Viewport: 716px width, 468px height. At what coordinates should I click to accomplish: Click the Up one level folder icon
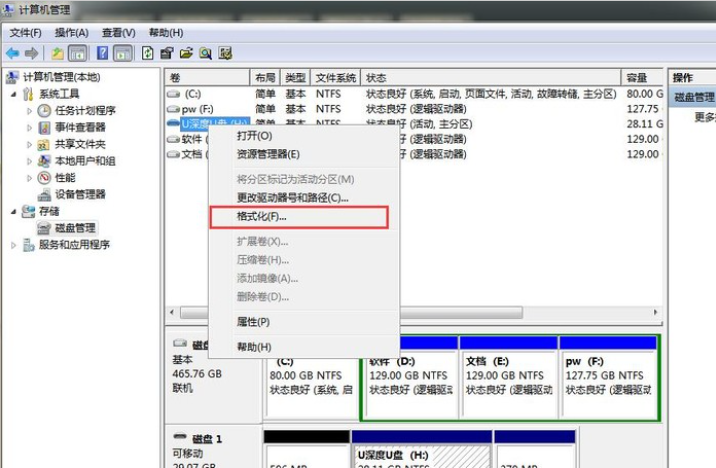click(x=57, y=53)
